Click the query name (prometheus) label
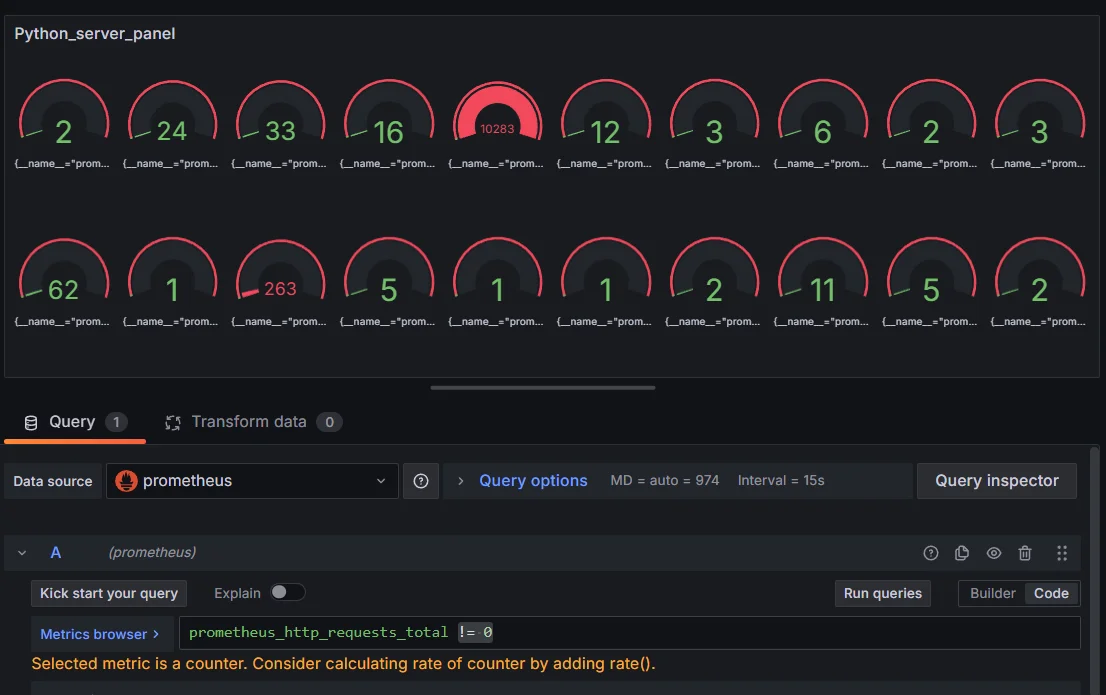The width and height of the screenshot is (1106, 695). pyautogui.click(x=152, y=552)
